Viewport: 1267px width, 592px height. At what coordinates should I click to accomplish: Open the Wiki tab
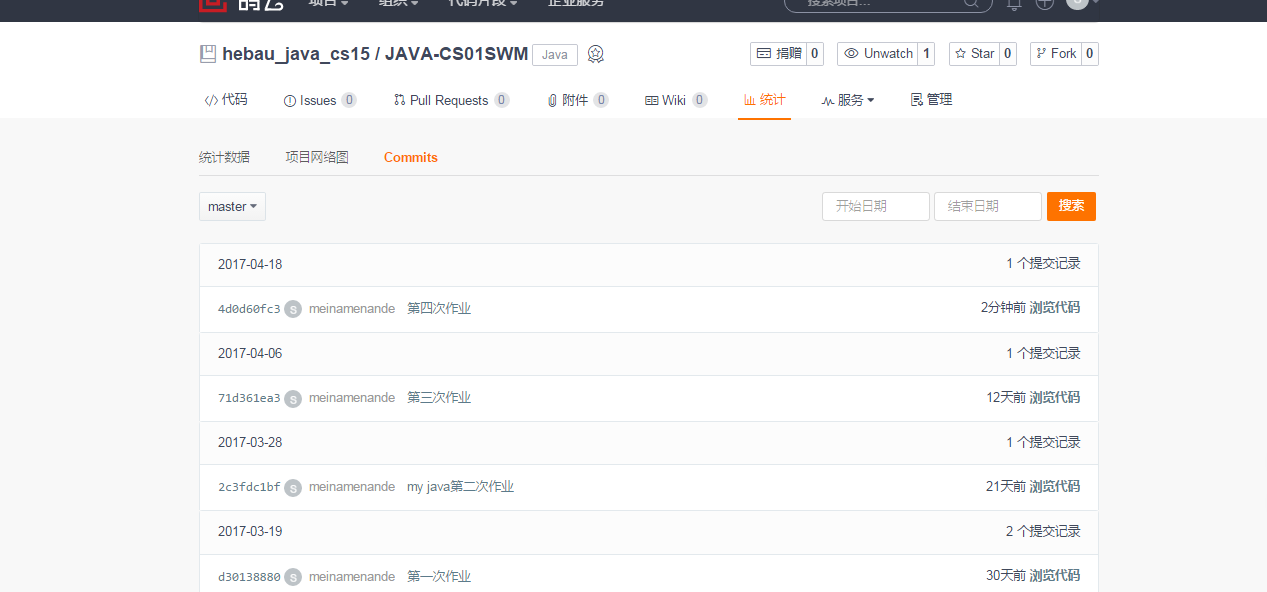(x=676, y=100)
